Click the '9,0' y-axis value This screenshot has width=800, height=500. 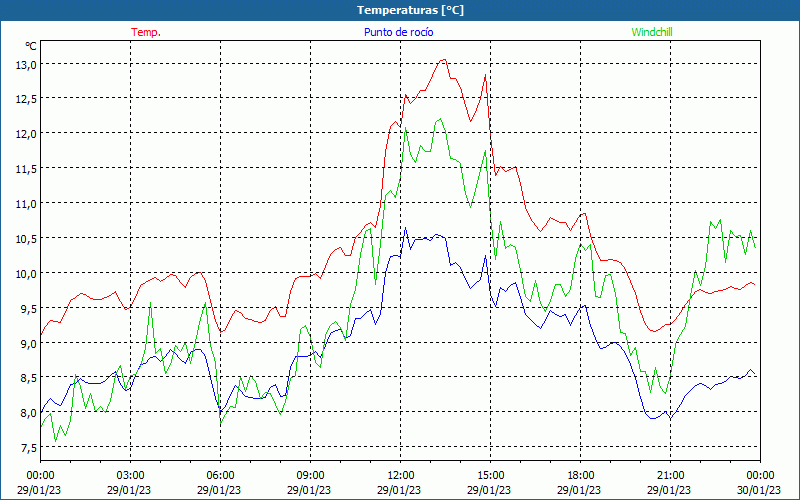click(x=27, y=344)
